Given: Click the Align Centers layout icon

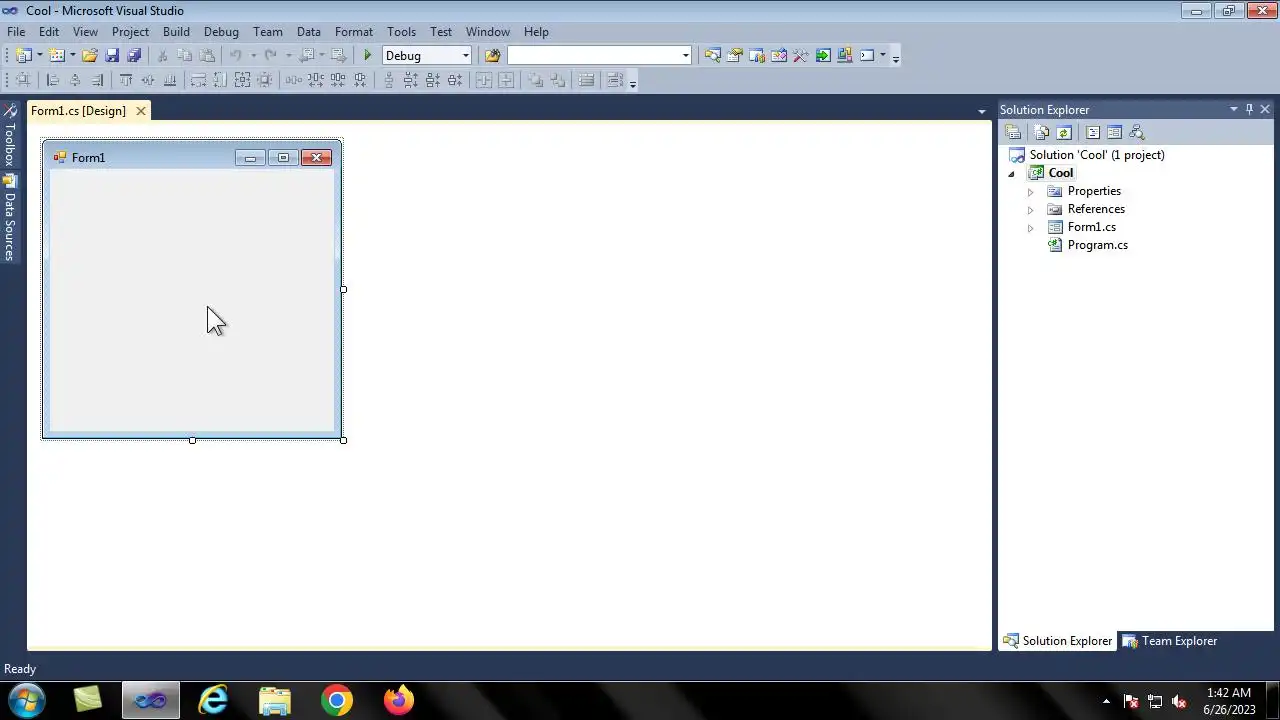Looking at the screenshot, I should coord(75,80).
